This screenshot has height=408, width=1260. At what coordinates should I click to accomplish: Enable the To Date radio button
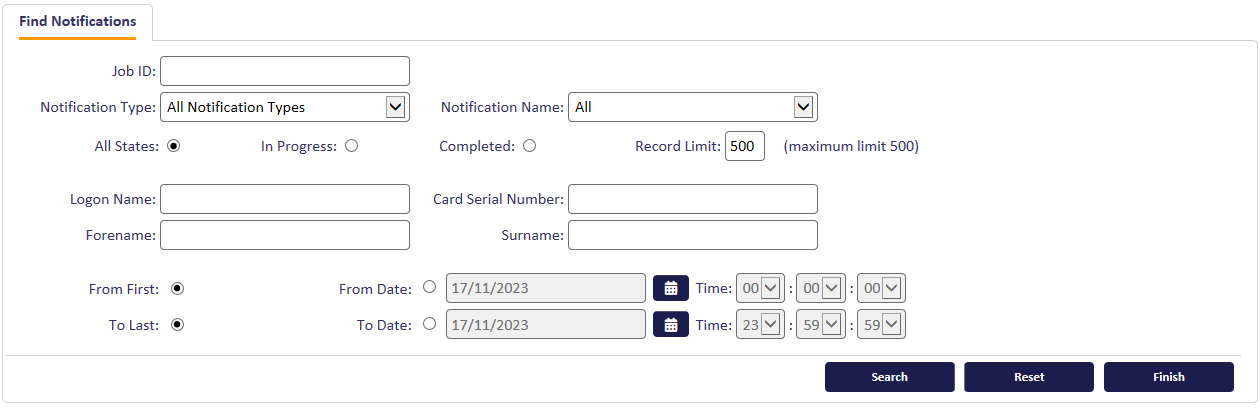[430, 323]
